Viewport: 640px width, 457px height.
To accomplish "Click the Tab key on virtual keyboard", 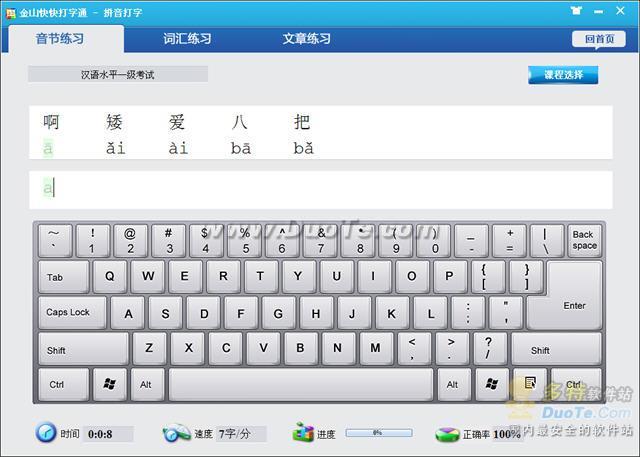I will click(64, 277).
